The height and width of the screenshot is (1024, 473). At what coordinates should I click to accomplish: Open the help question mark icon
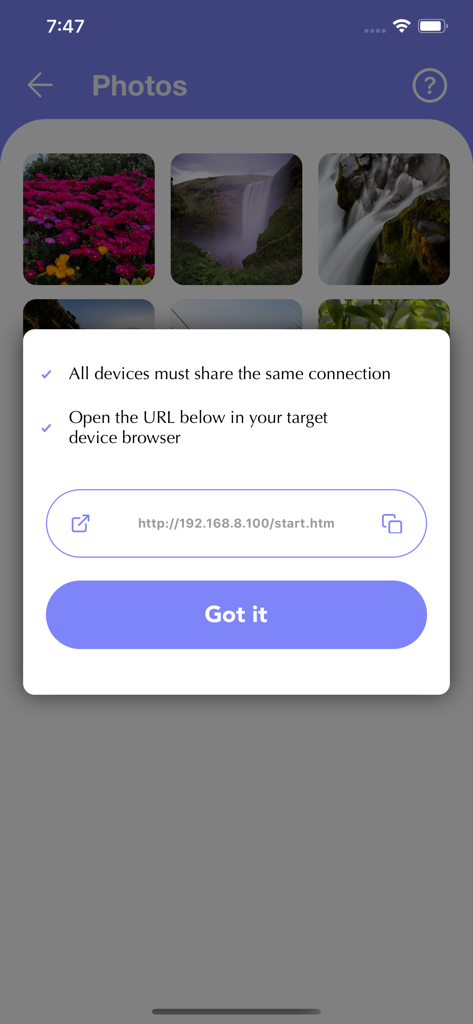(430, 86)
